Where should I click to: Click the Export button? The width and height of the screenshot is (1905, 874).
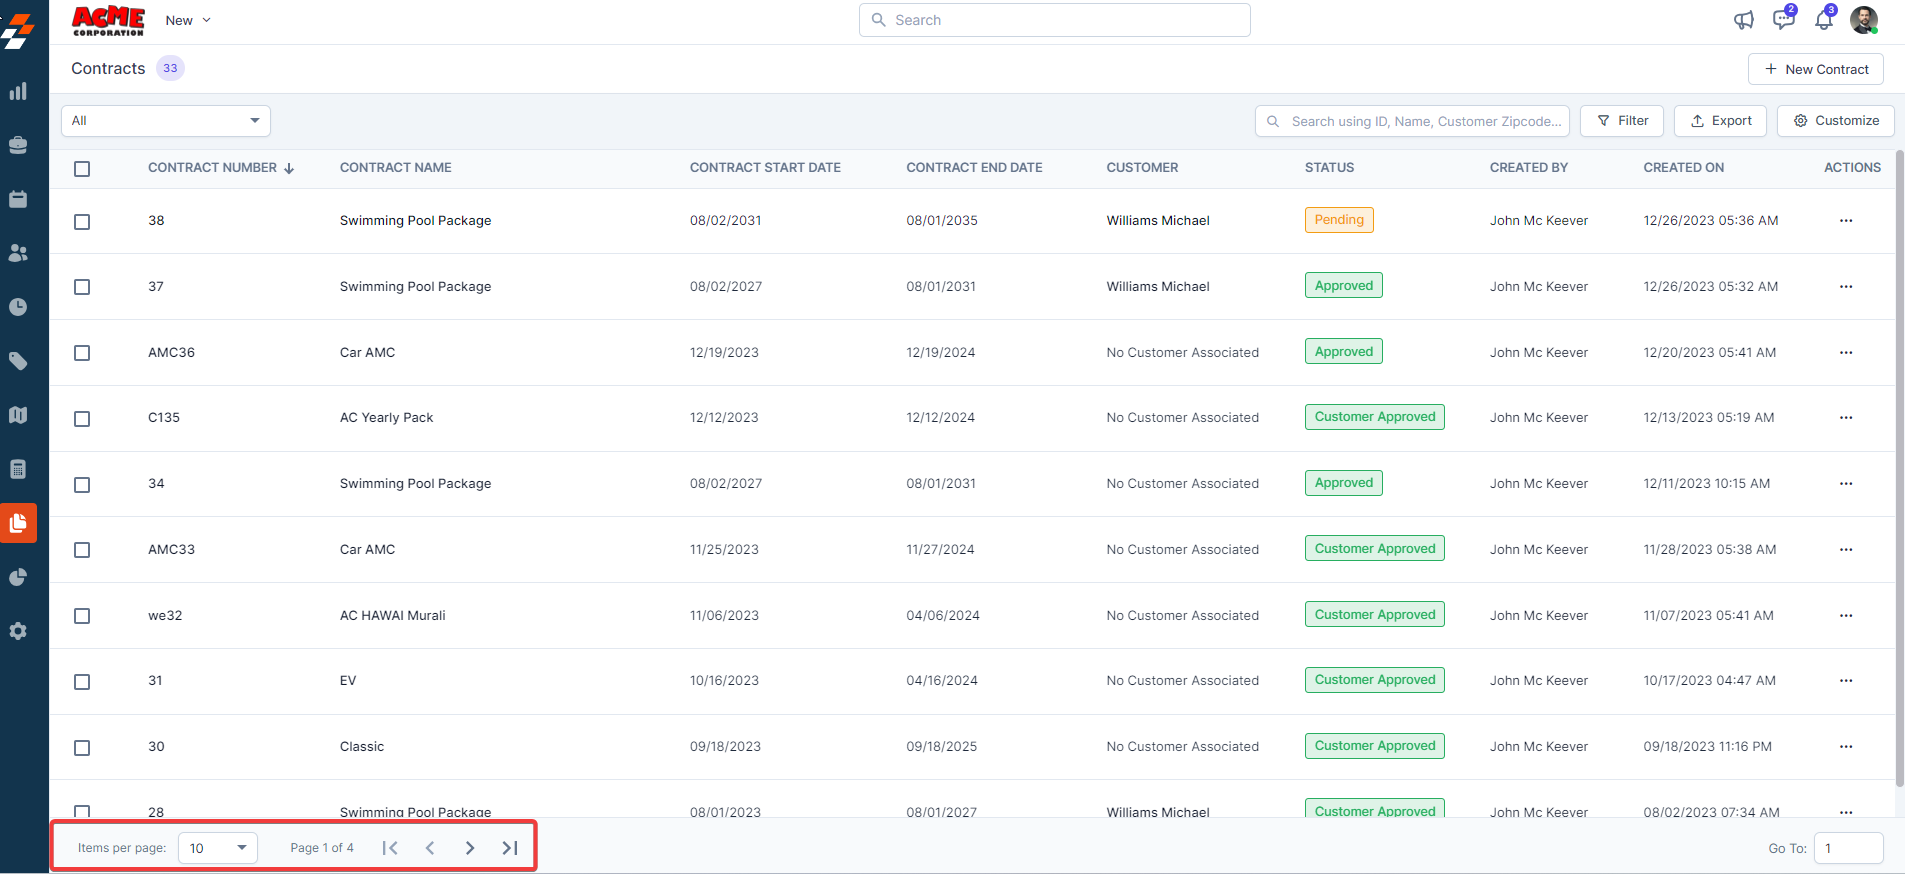1720,121
